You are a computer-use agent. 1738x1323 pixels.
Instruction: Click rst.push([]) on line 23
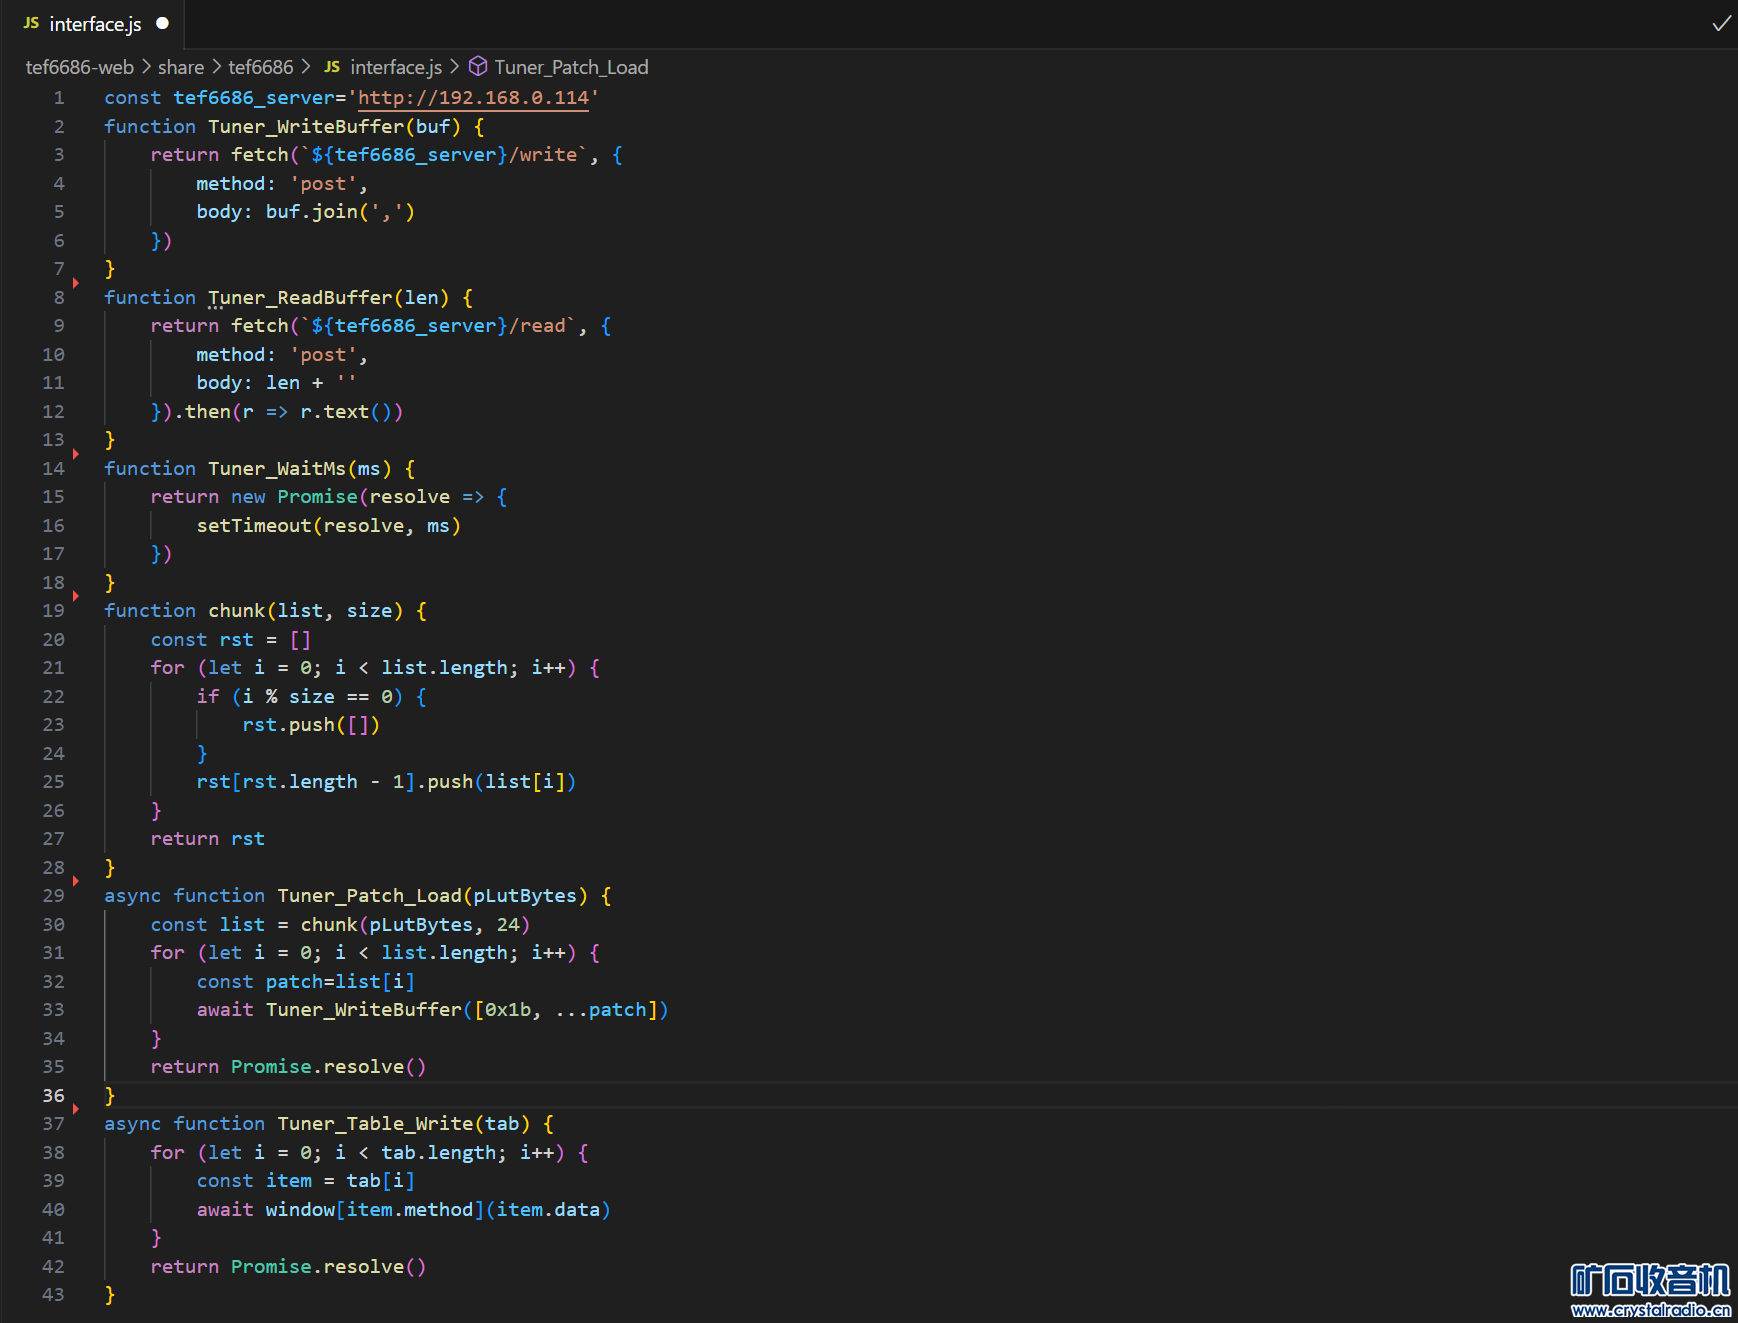311,725
